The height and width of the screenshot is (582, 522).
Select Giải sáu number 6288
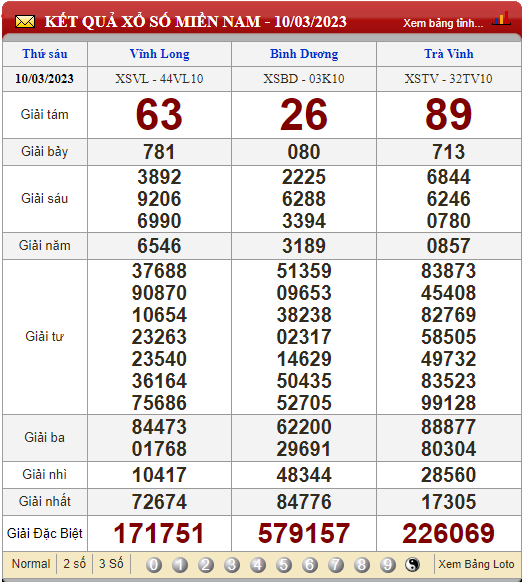pyautogui.click(x=304, y=199)
